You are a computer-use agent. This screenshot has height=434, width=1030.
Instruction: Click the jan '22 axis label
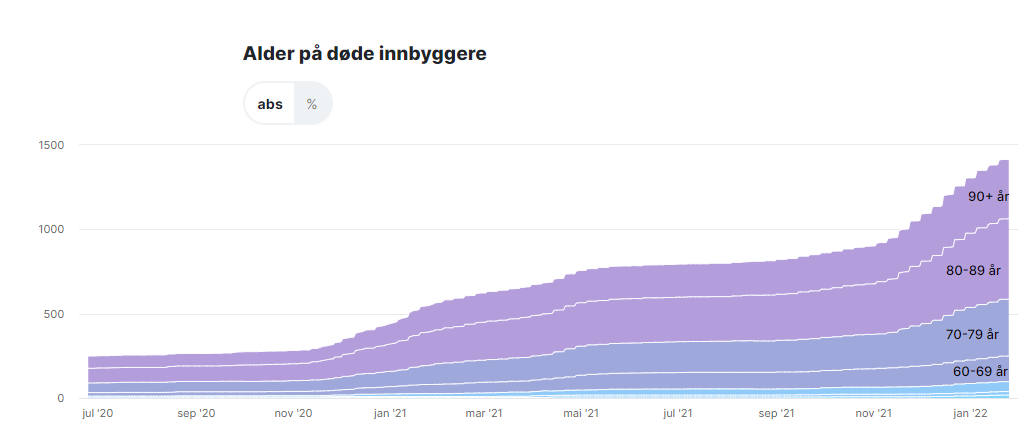click(x=970, y=413)
